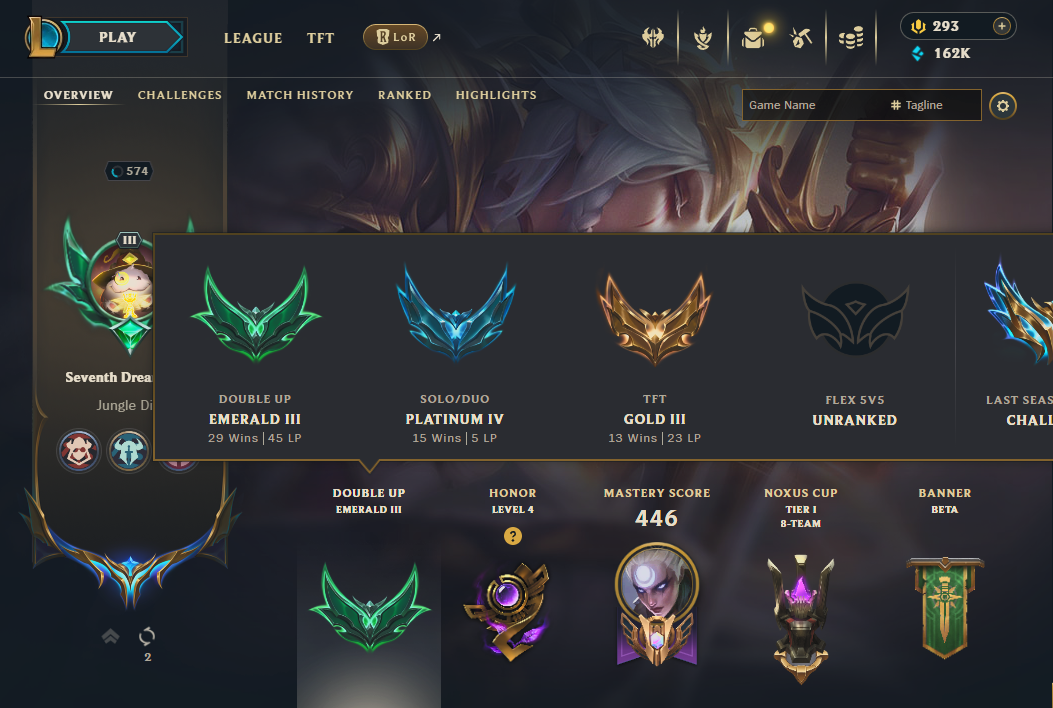Viewport: 1053px width, 708px height.
Task: Click the PLAY button
Action: click(x=118, y=37)
